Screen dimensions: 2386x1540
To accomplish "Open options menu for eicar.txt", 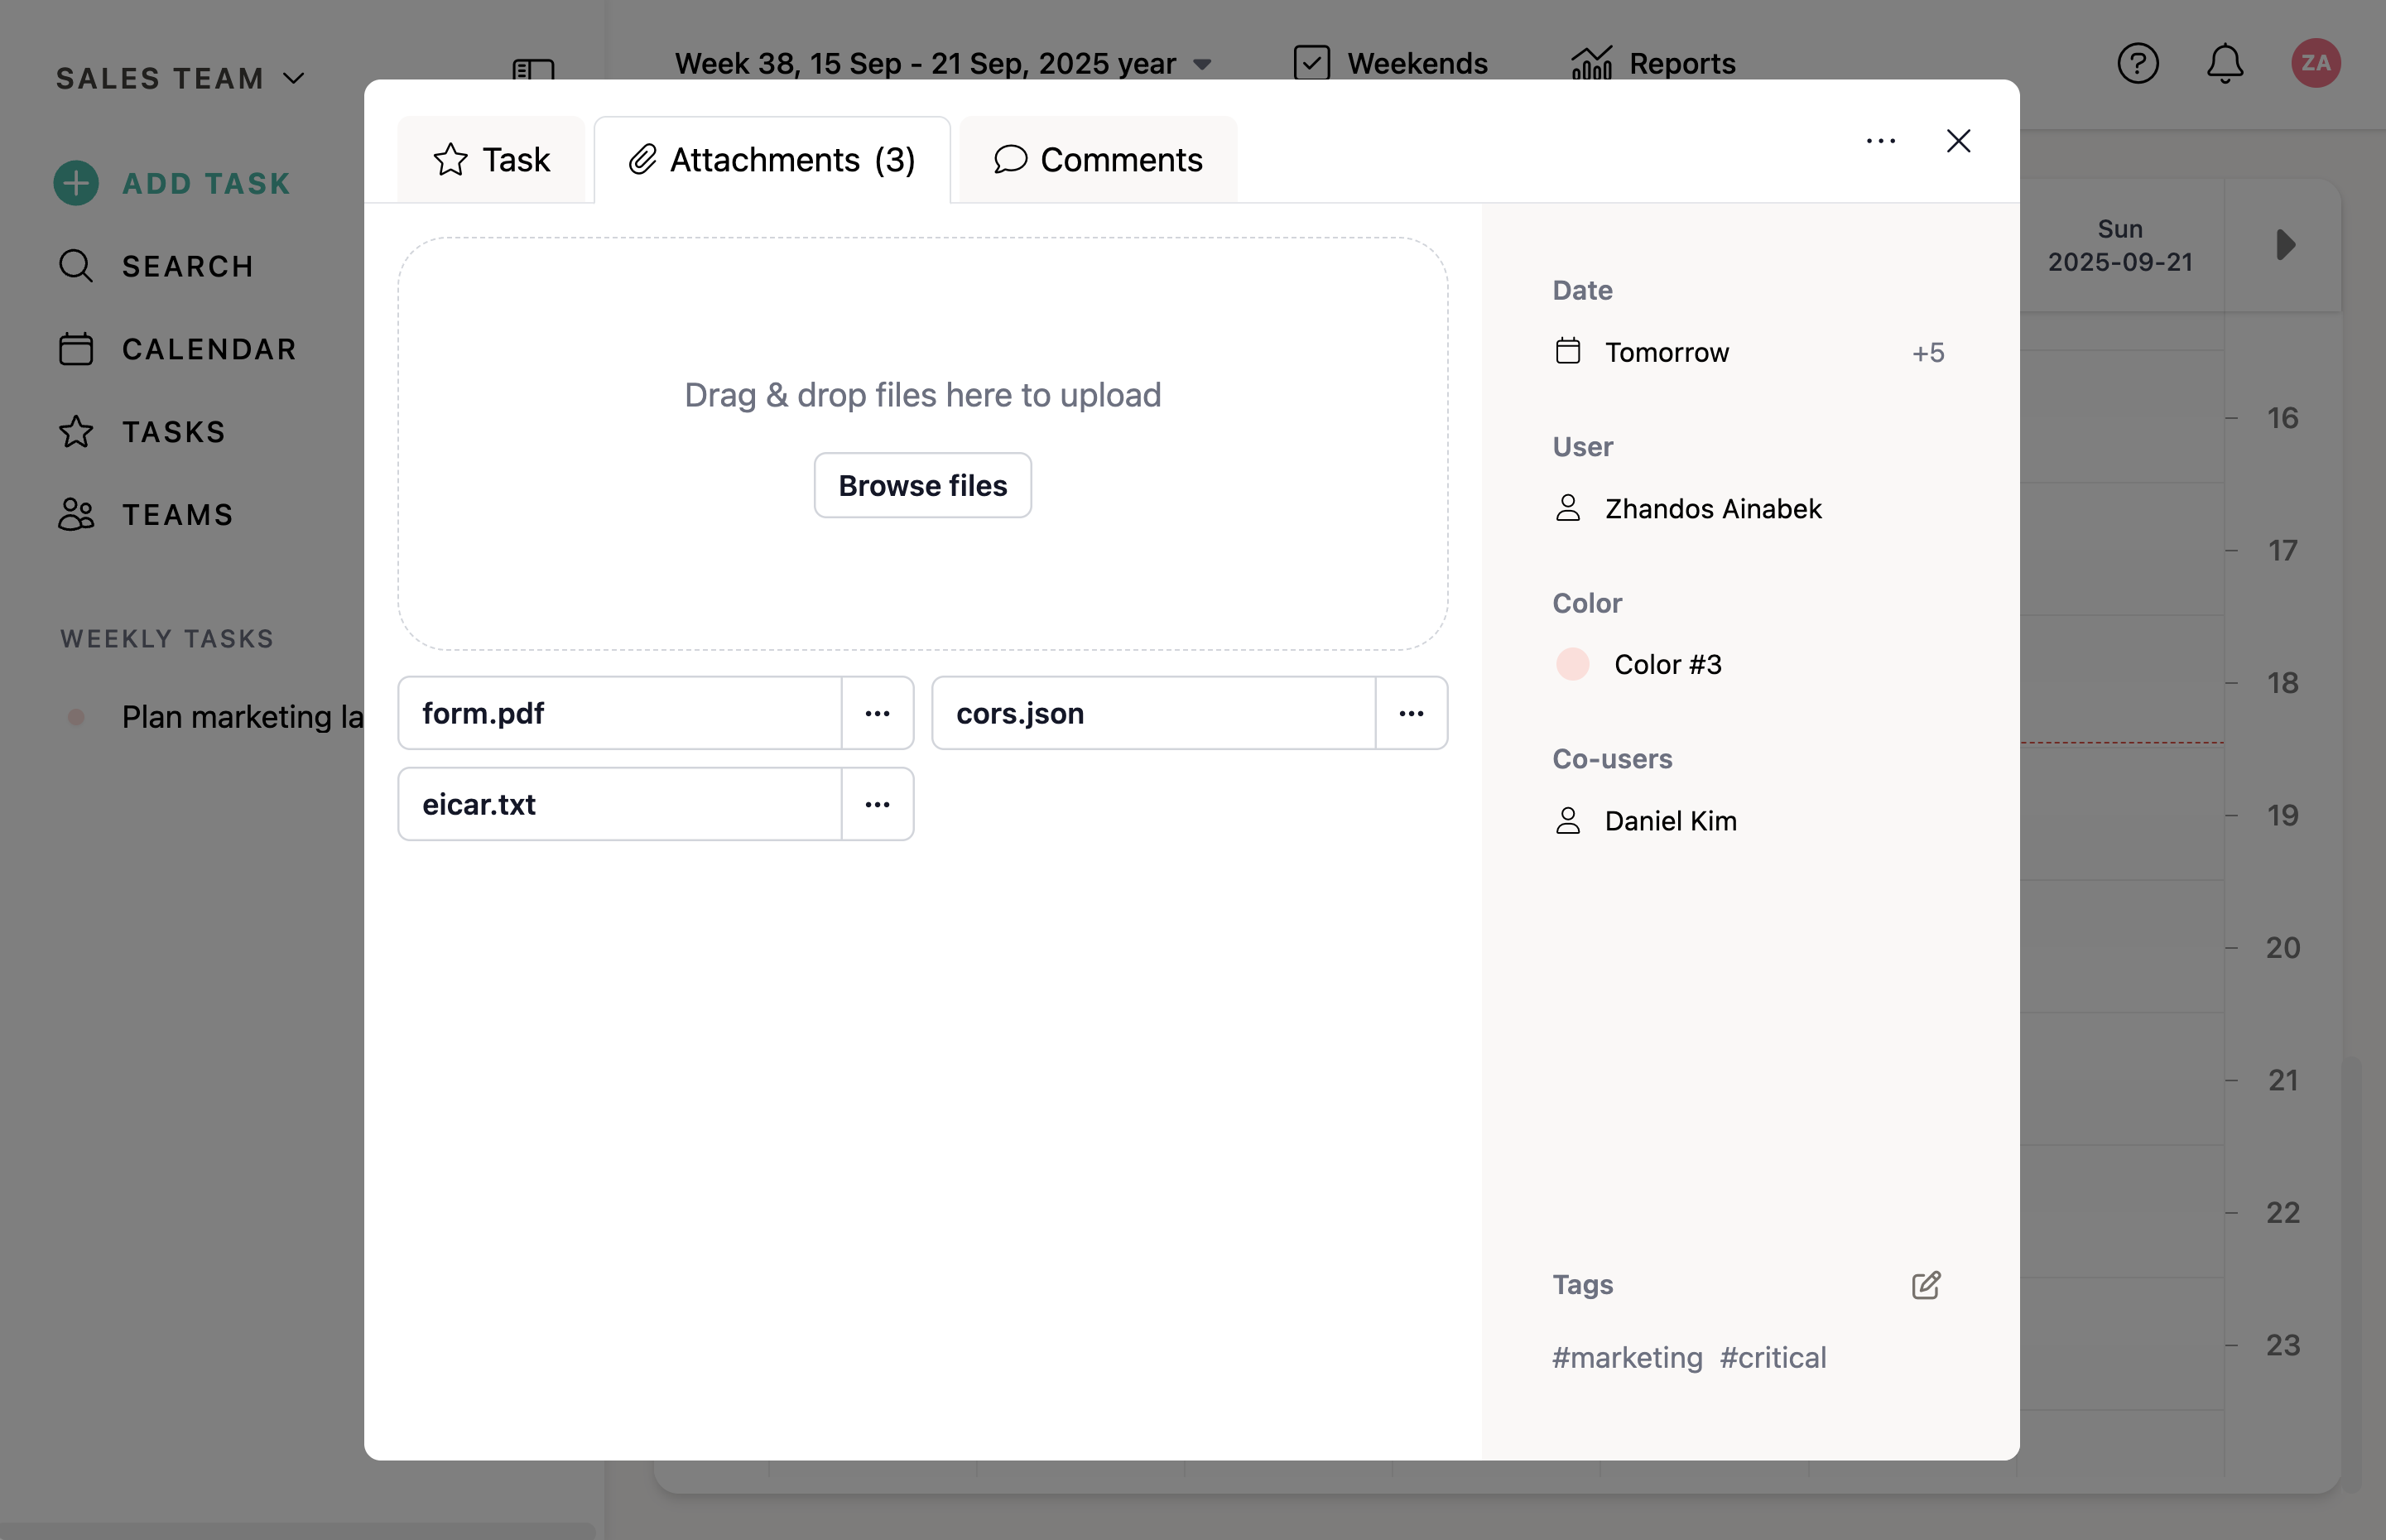I will (877, 804).
